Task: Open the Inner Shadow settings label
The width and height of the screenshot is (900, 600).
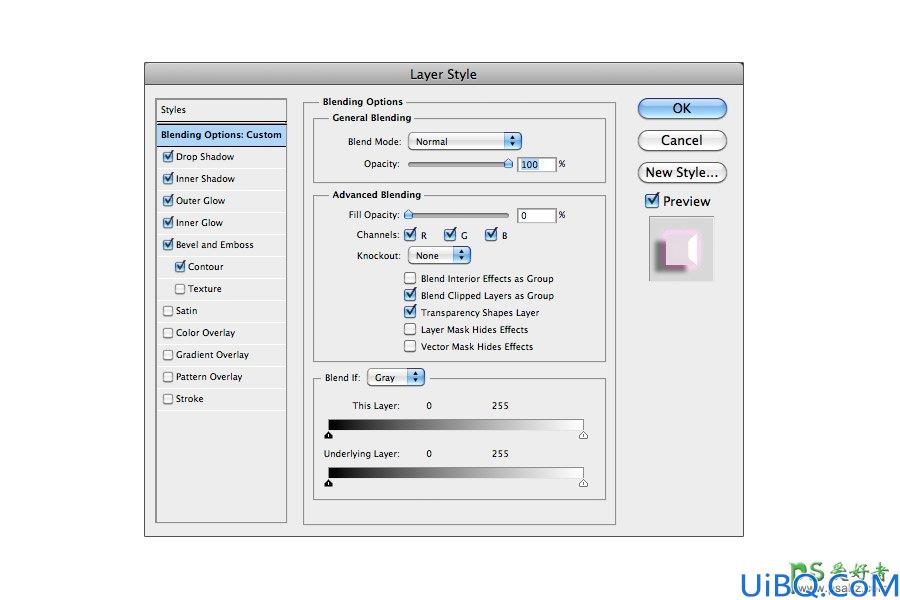Action: tap(205, 179)
